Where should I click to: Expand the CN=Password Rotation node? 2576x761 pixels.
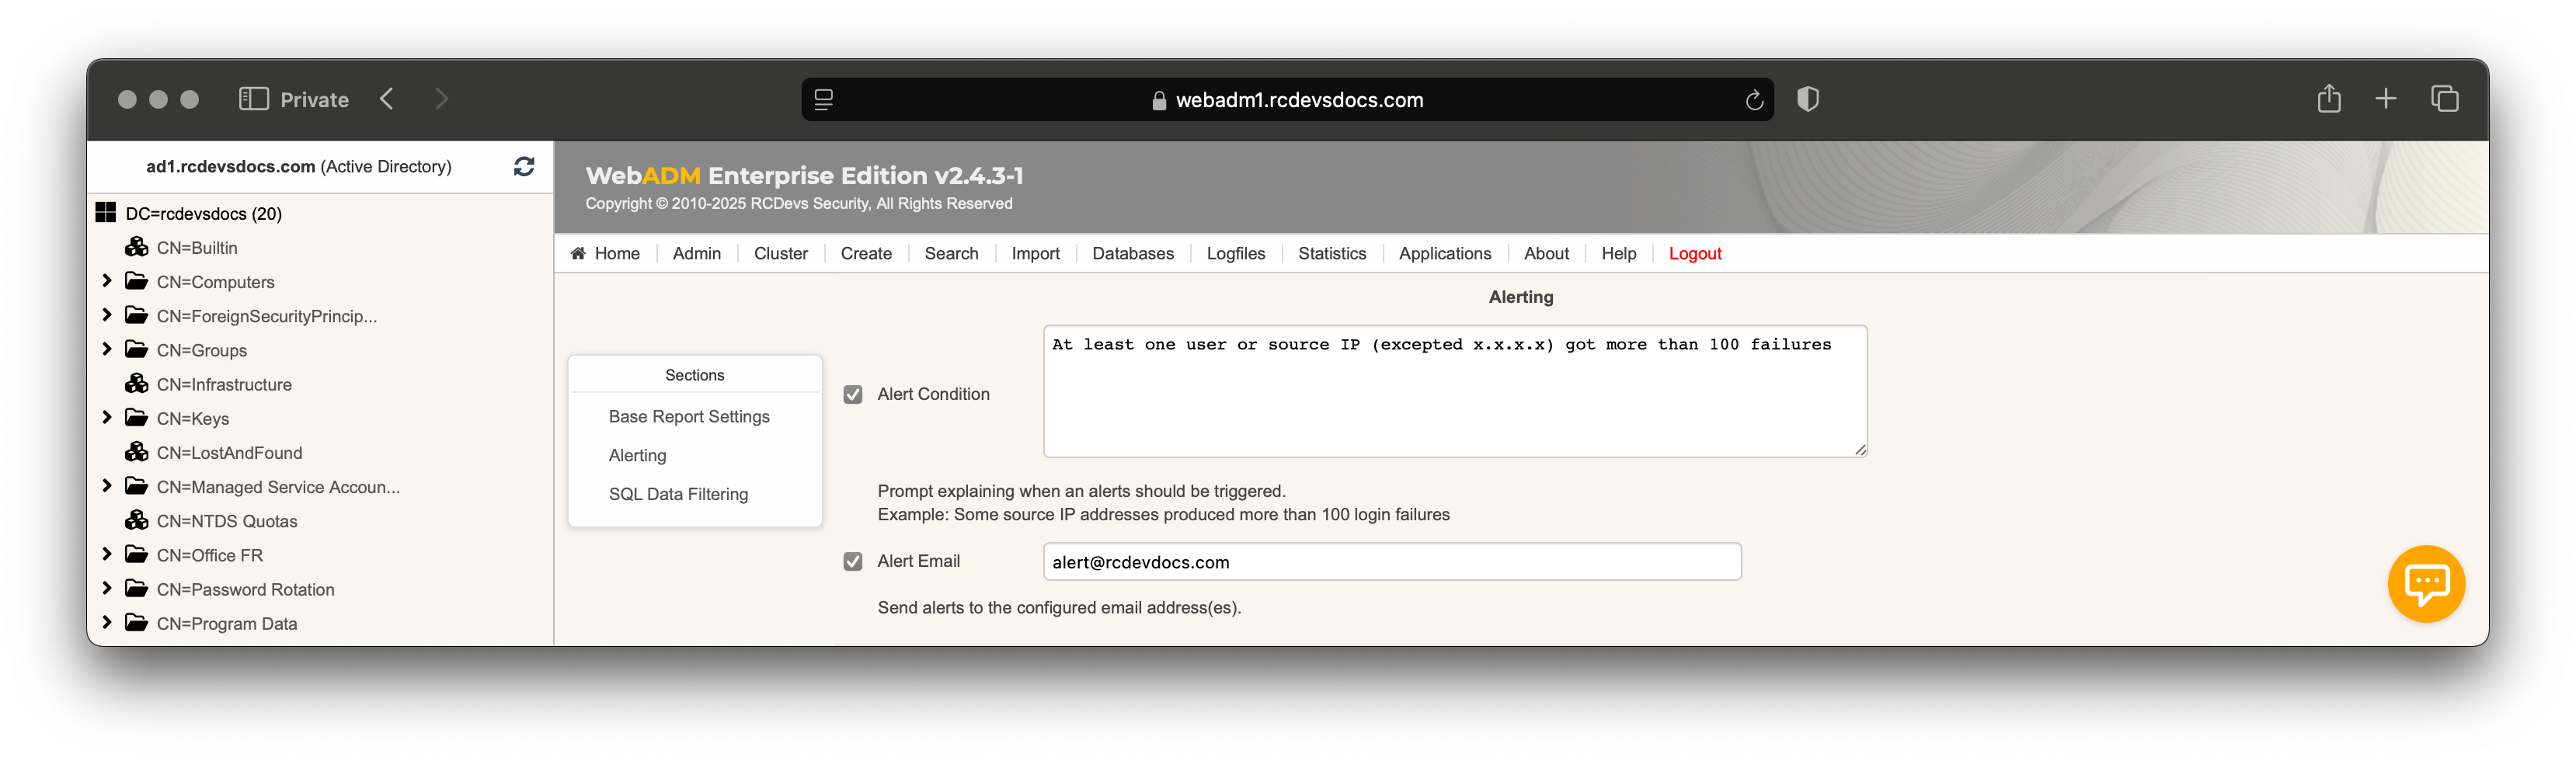pyautogui.click(x=107, y=588)
